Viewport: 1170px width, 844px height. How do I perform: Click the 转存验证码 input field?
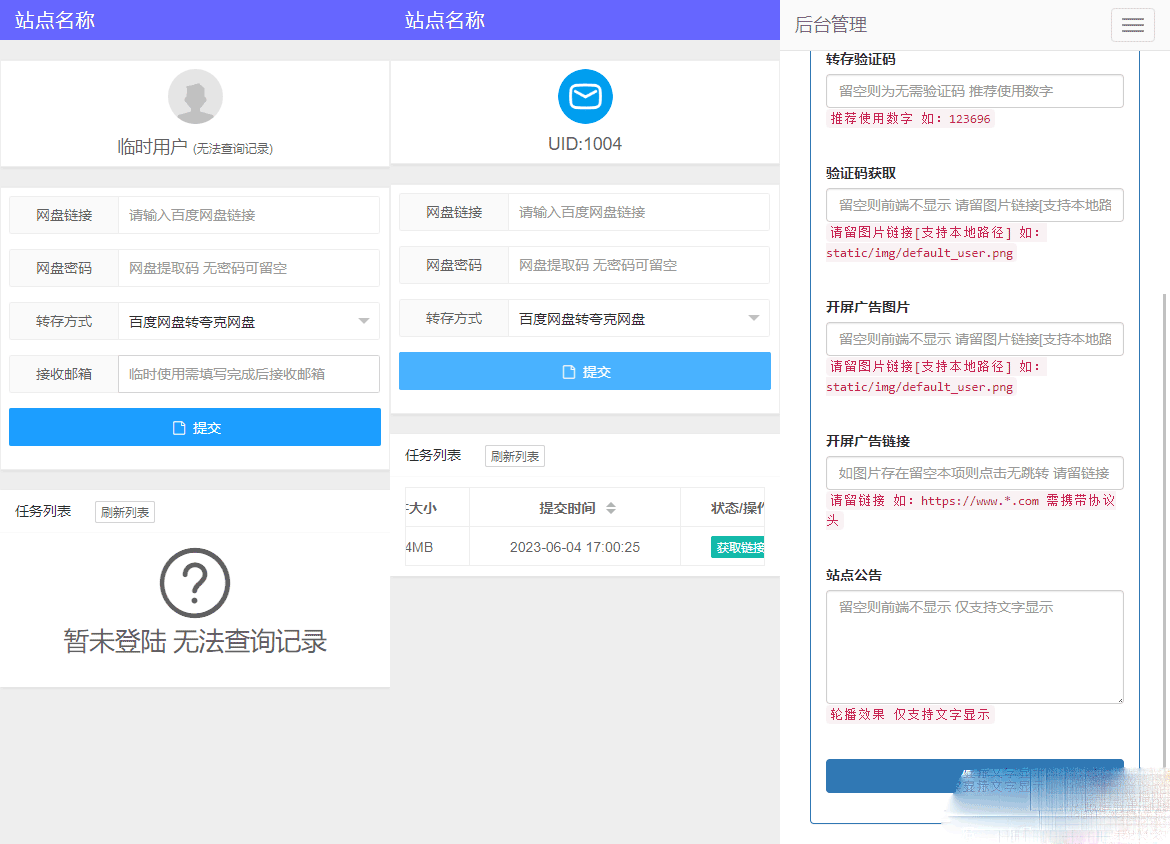pos(974,91)
